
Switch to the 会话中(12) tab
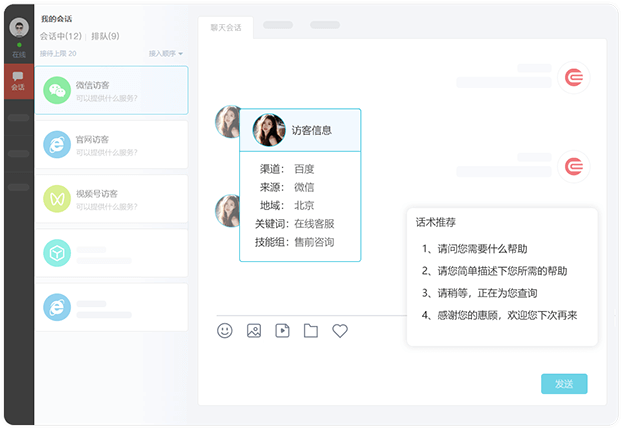click(x=61, y=36)
